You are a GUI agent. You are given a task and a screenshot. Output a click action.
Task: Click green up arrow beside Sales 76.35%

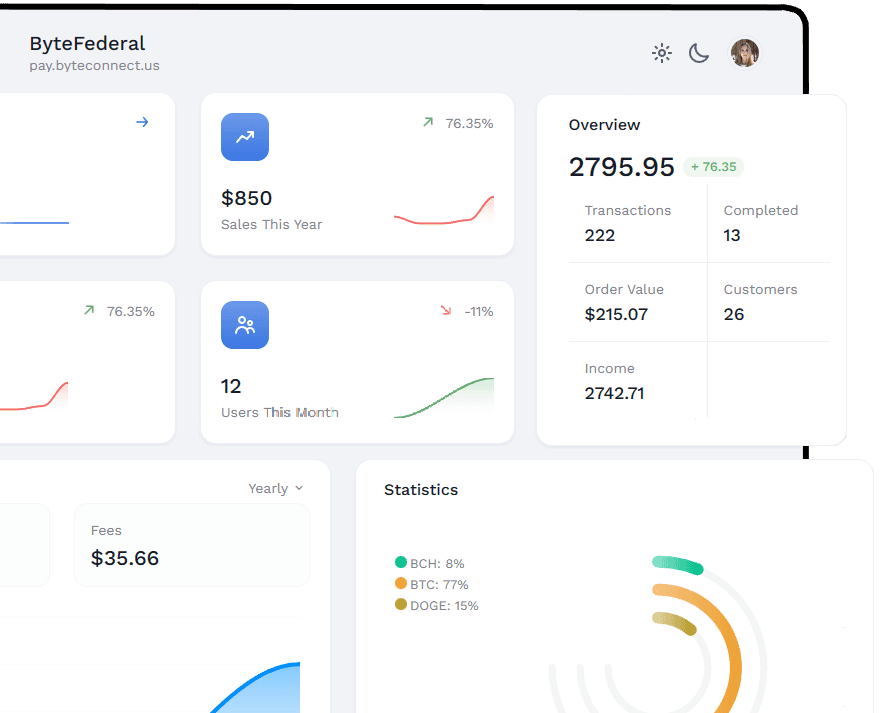coord(428,122)
